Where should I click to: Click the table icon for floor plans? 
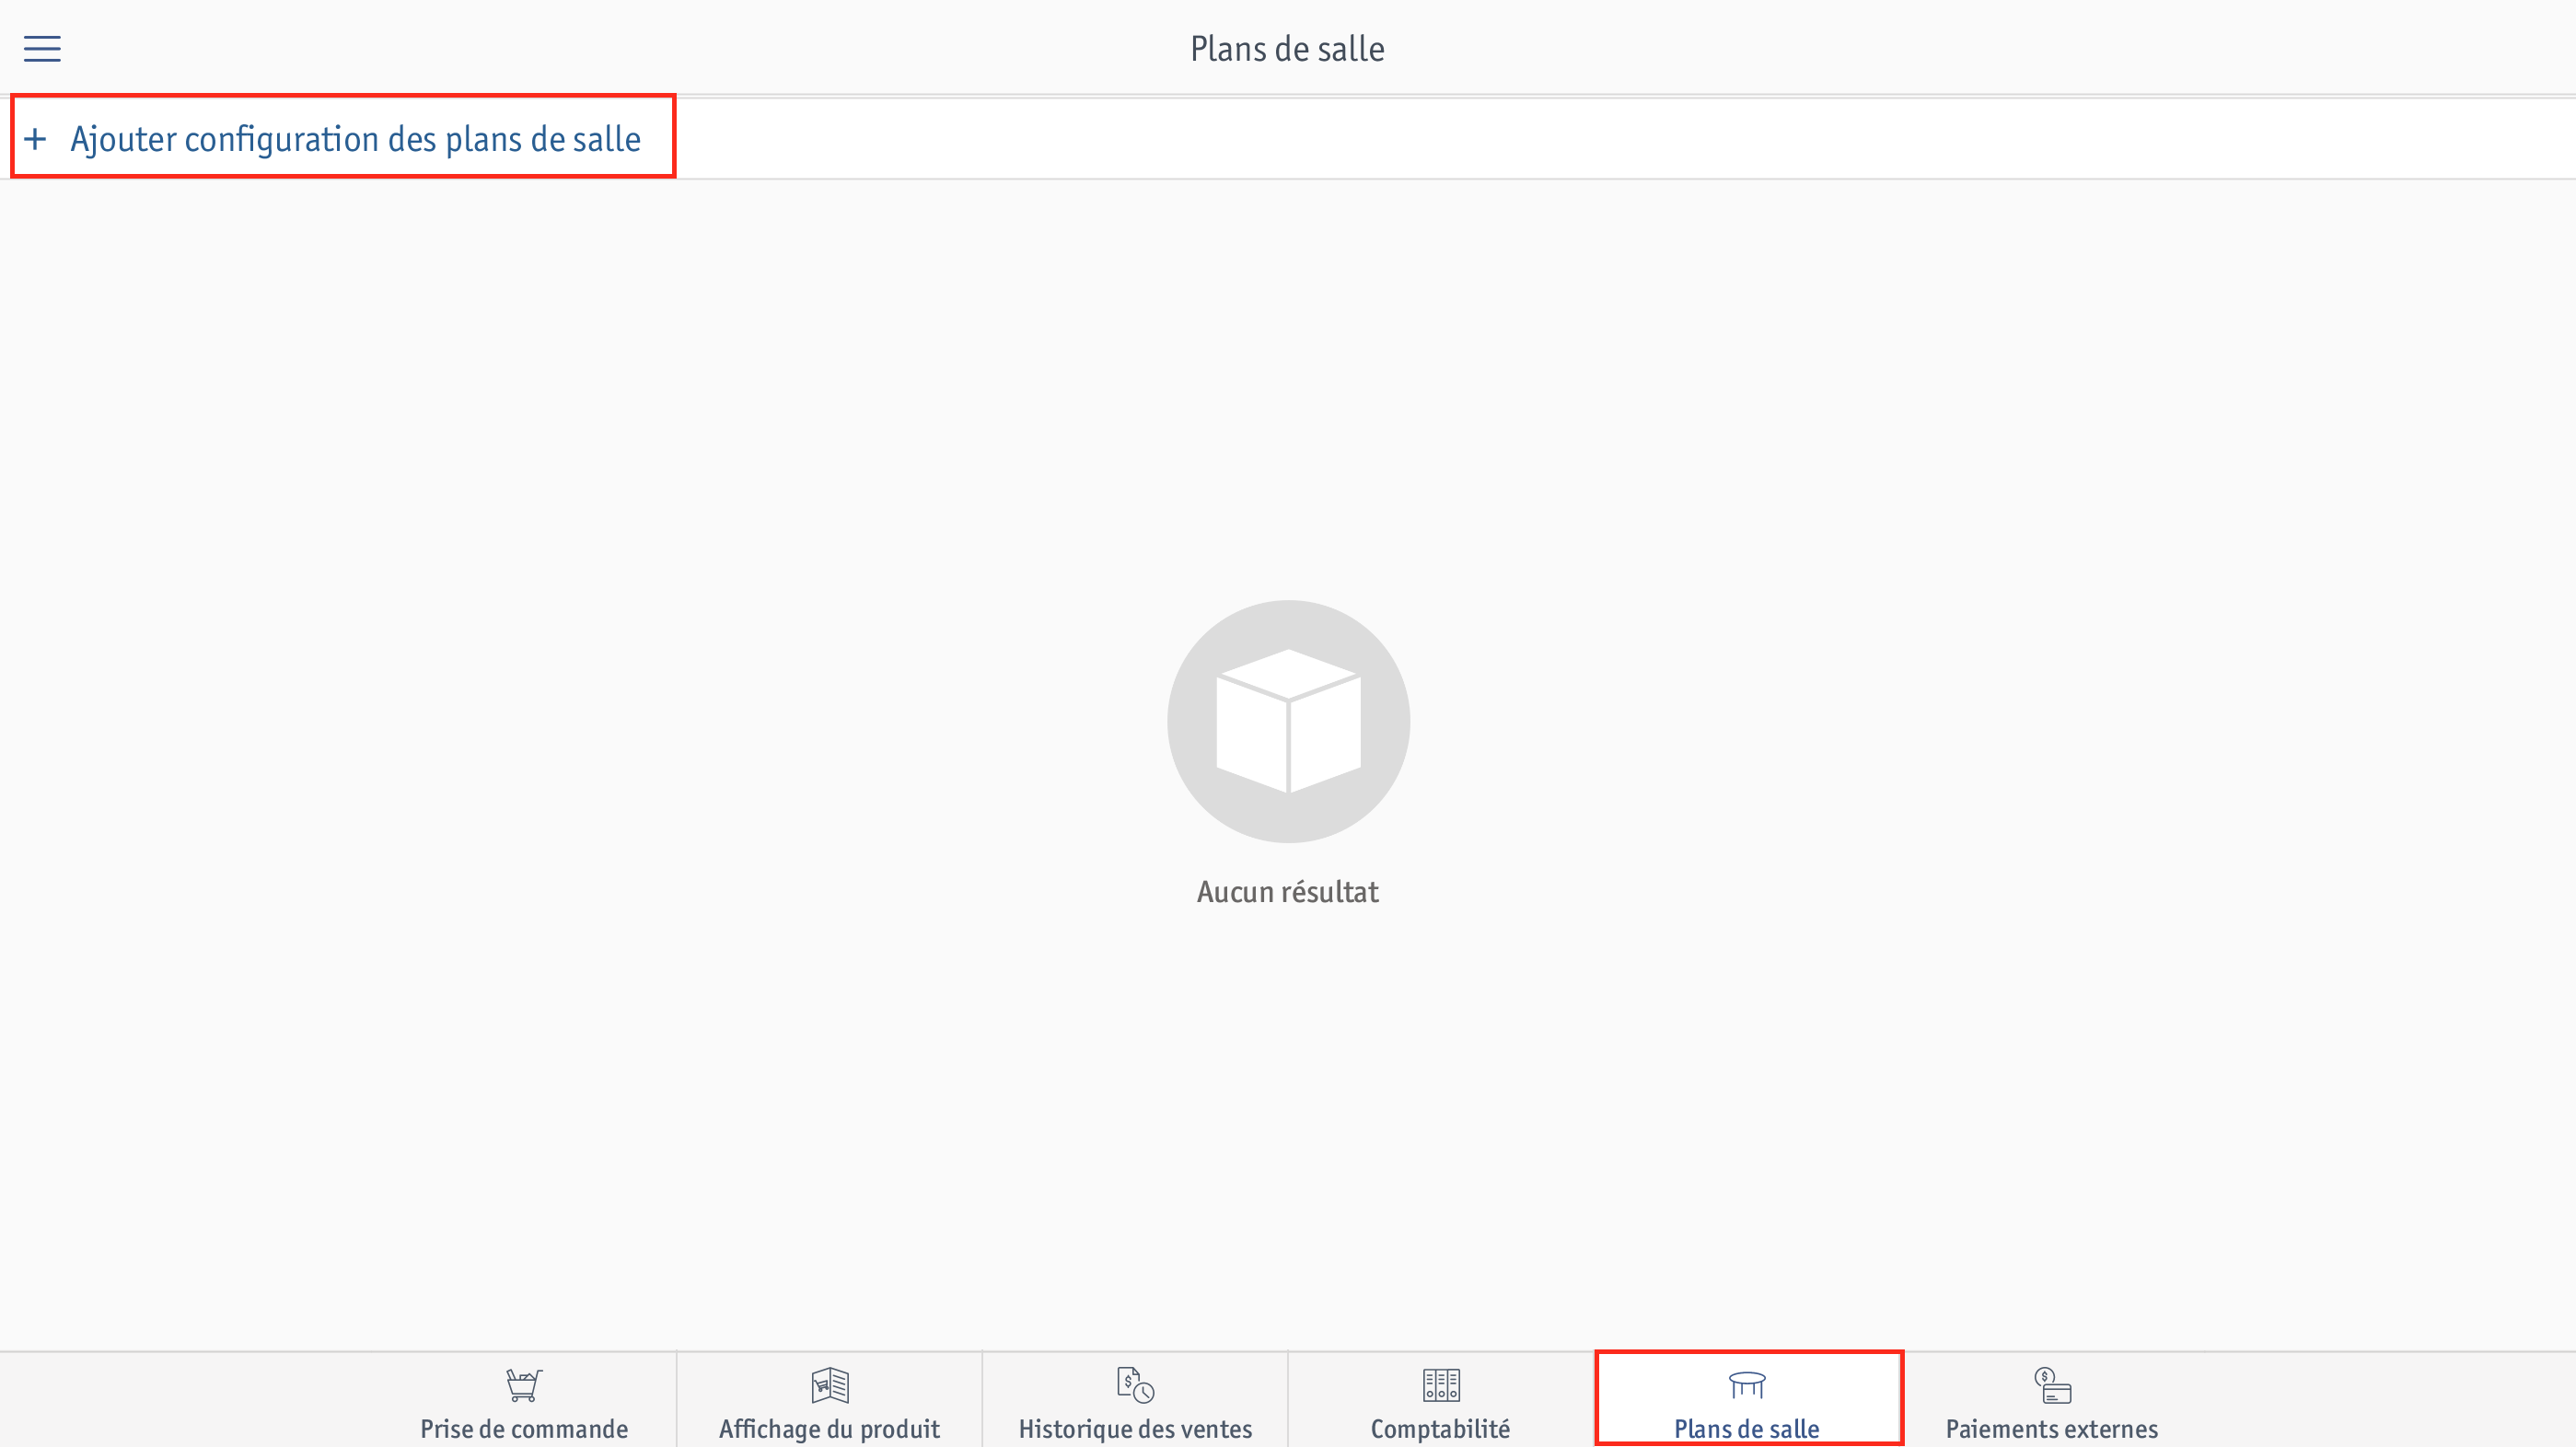coord(1747,1385)
